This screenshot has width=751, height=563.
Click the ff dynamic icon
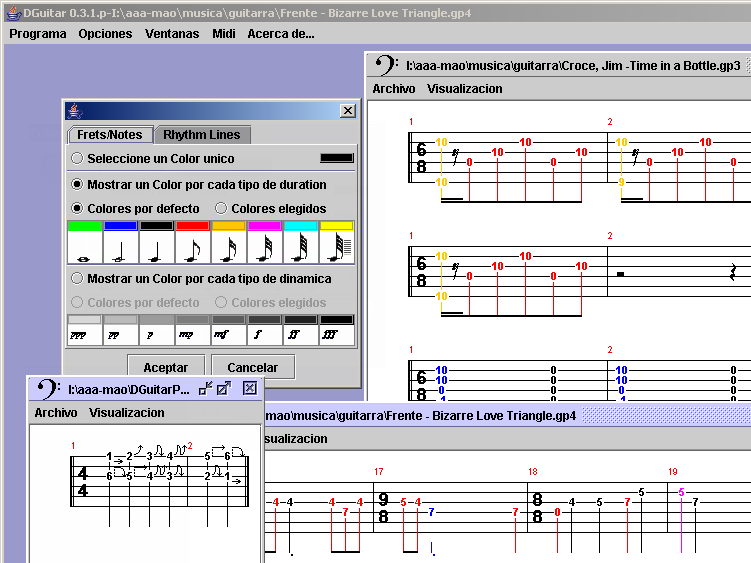pyautogui.click(x=300, y=335)
